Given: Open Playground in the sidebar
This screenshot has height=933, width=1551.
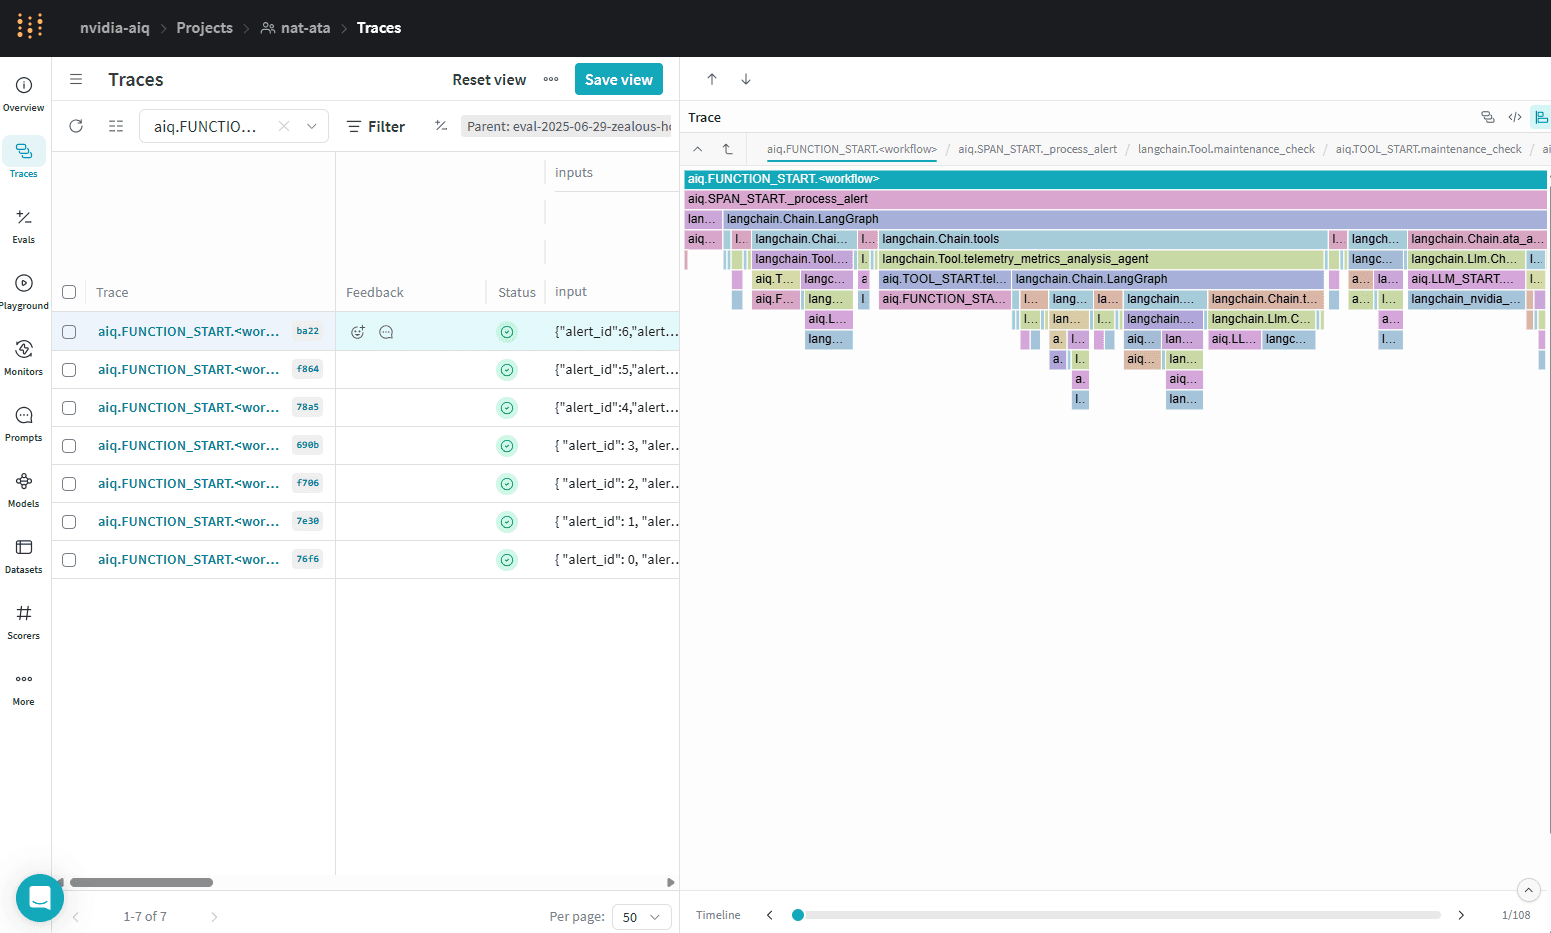Looking at the screenshot, I should pos(24,291).
